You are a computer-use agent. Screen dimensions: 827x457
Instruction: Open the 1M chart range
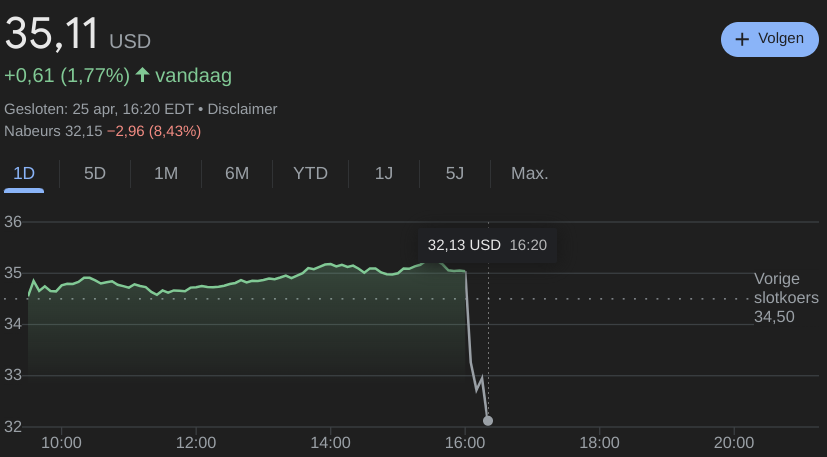(x=166, y=173)
